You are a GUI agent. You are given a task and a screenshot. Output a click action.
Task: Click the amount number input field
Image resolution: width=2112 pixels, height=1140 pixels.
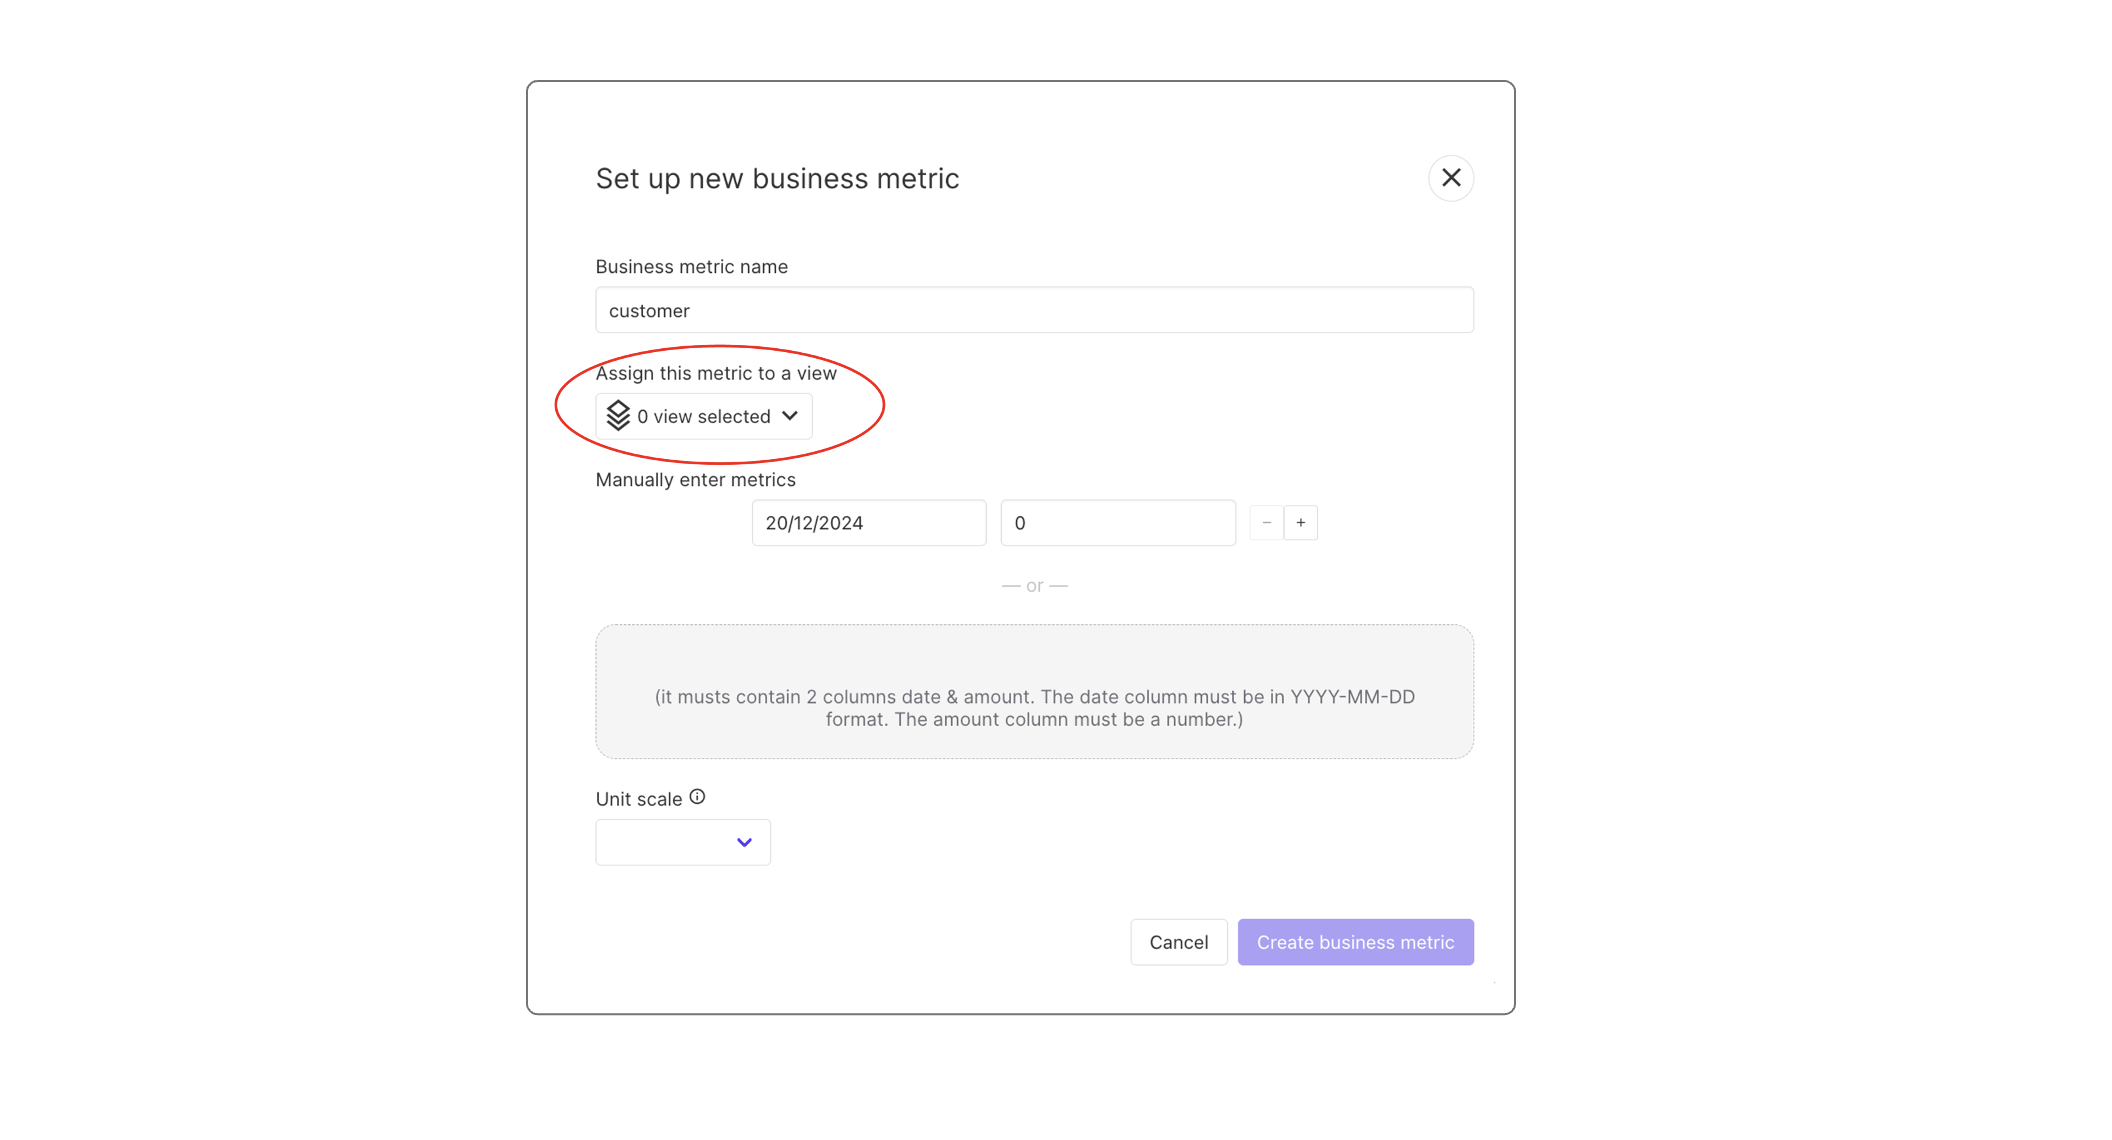coord(1116,522)
